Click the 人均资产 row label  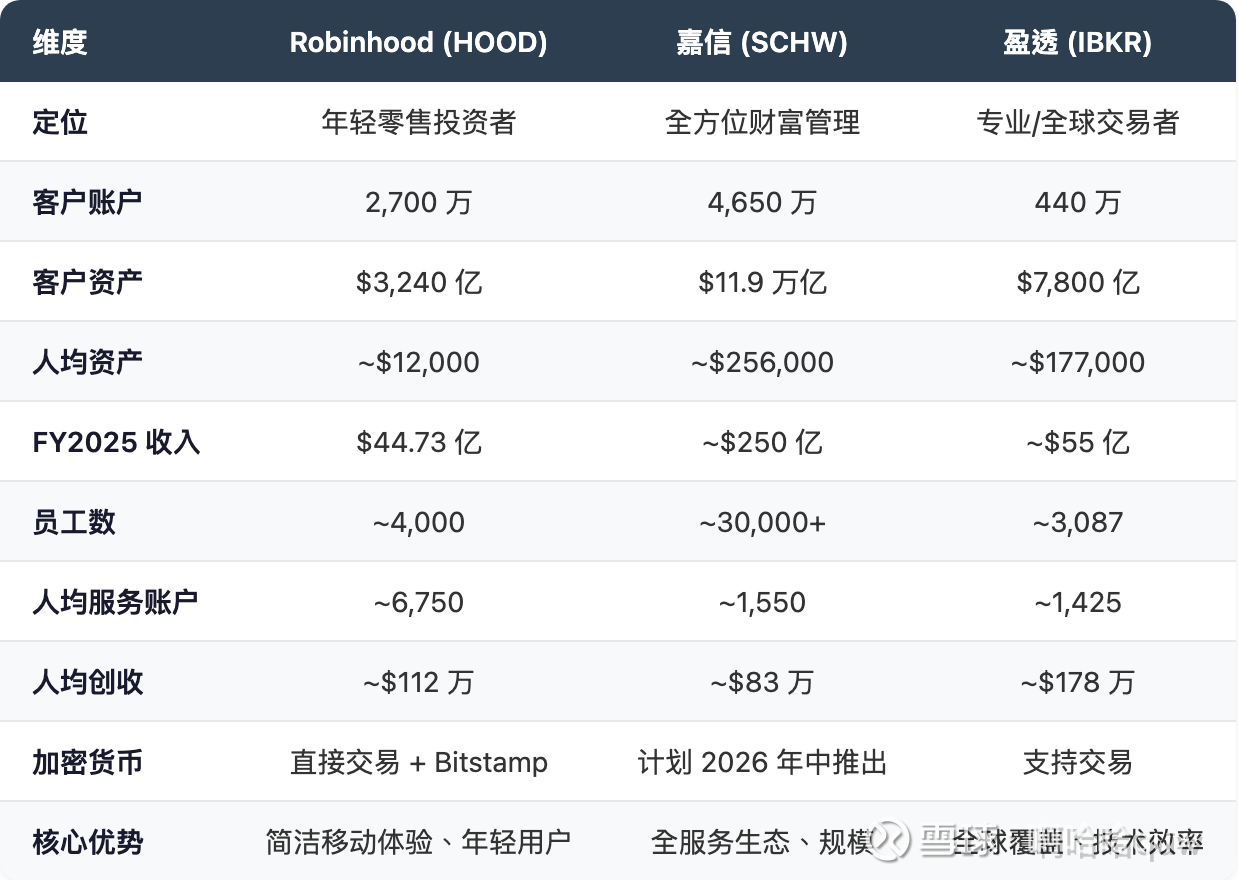click(87, 362)
